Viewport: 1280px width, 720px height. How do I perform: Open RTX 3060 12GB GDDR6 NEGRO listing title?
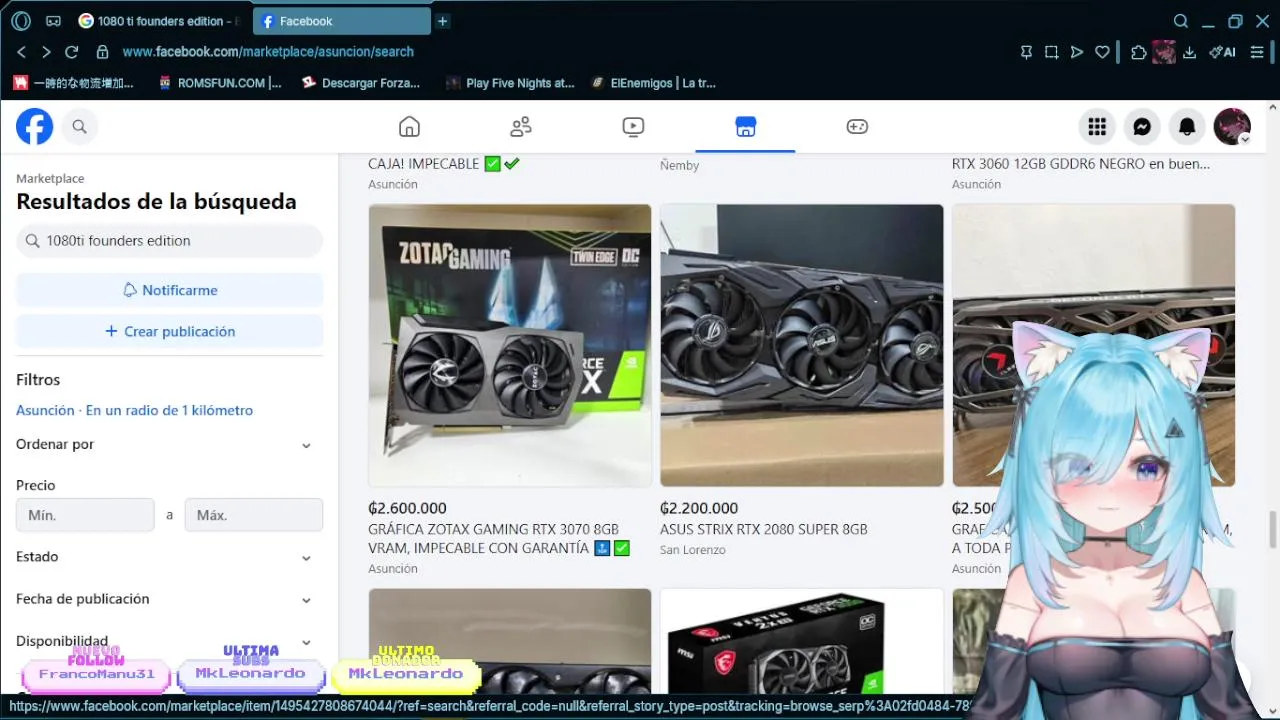click(1081, 164)
